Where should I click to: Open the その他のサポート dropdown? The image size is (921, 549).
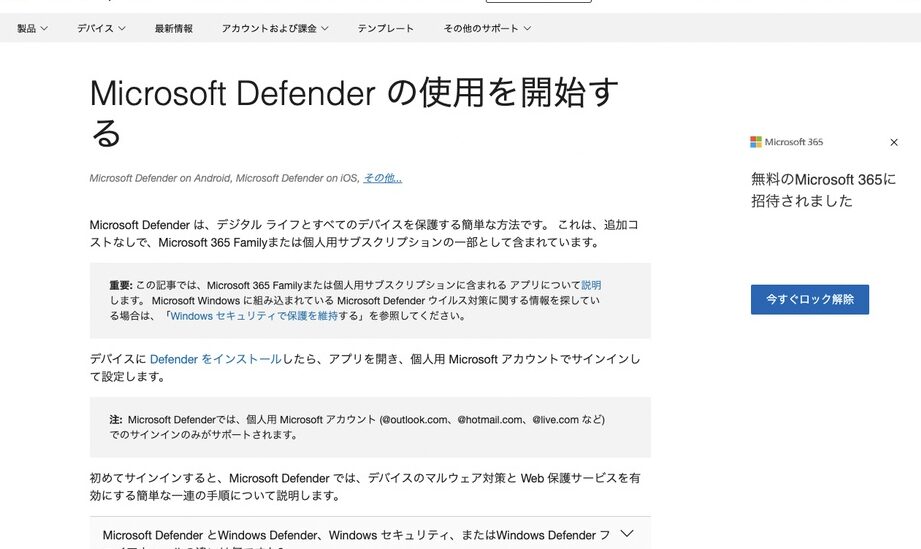[487, 28]
